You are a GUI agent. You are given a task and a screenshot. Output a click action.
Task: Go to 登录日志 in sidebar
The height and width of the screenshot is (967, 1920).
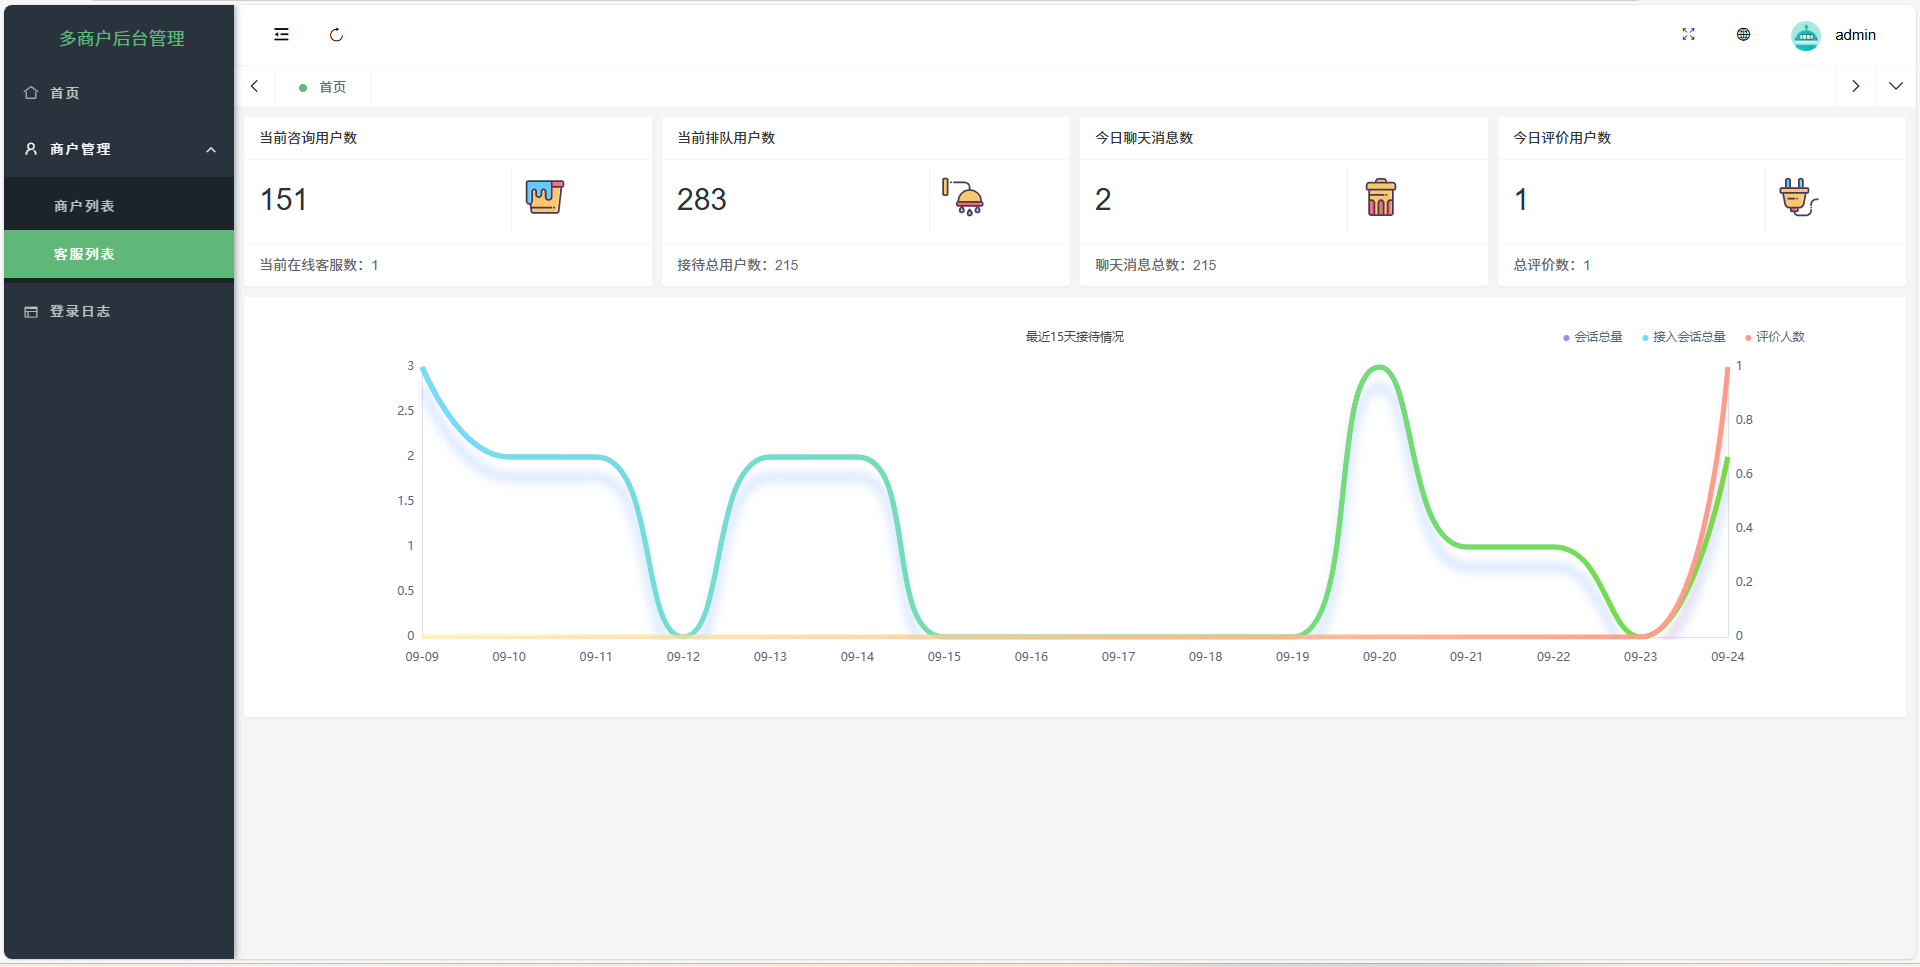(x=80, y=312)
